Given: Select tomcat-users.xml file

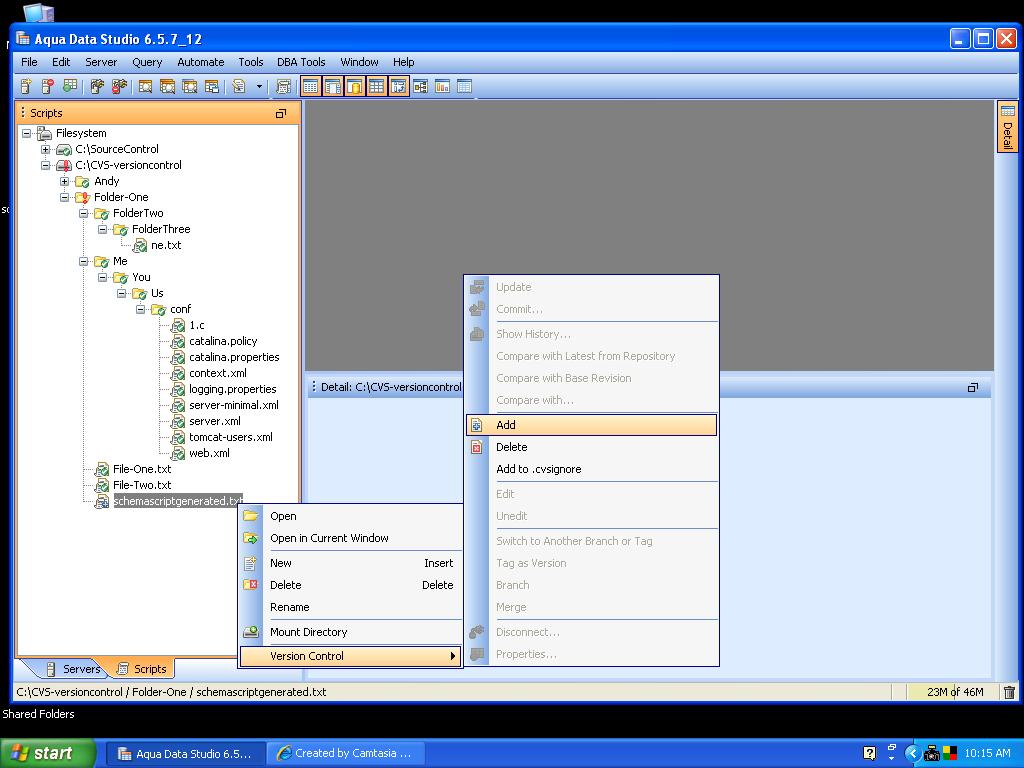Looking at the screenshot, I should tap(231, 438).
